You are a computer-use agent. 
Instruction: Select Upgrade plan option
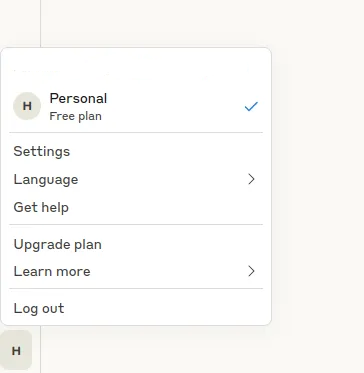point(136,244)
